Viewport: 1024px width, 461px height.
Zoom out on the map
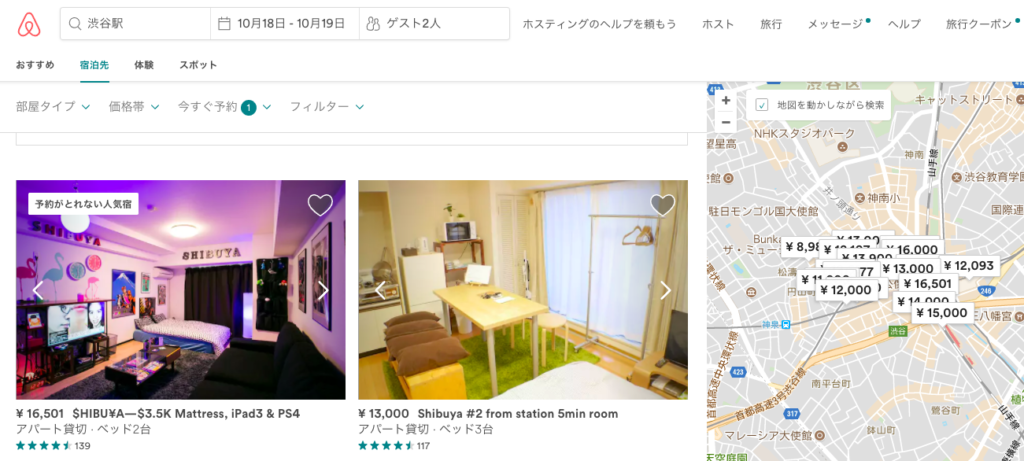(726, 122)
